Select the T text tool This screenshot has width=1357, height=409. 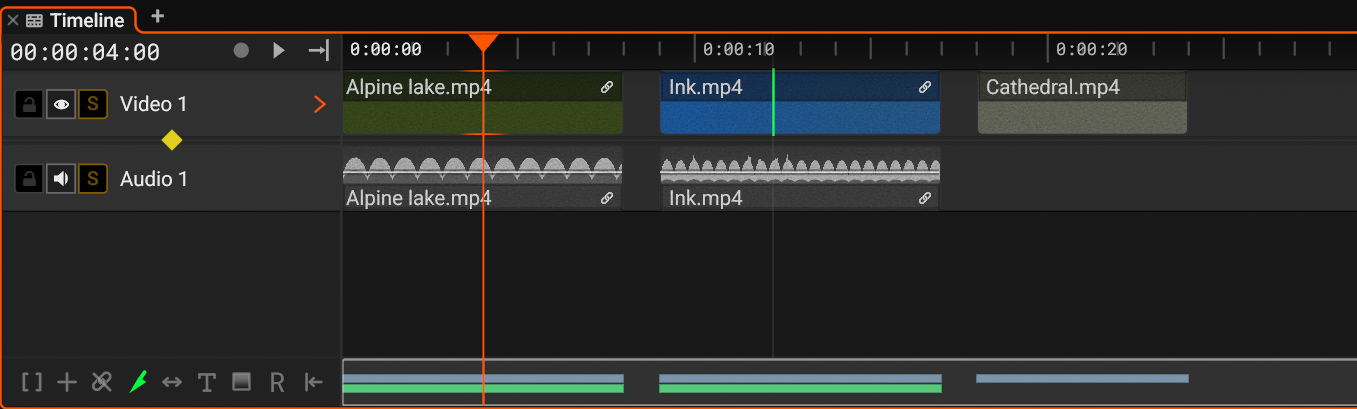(x=206, y=382)
